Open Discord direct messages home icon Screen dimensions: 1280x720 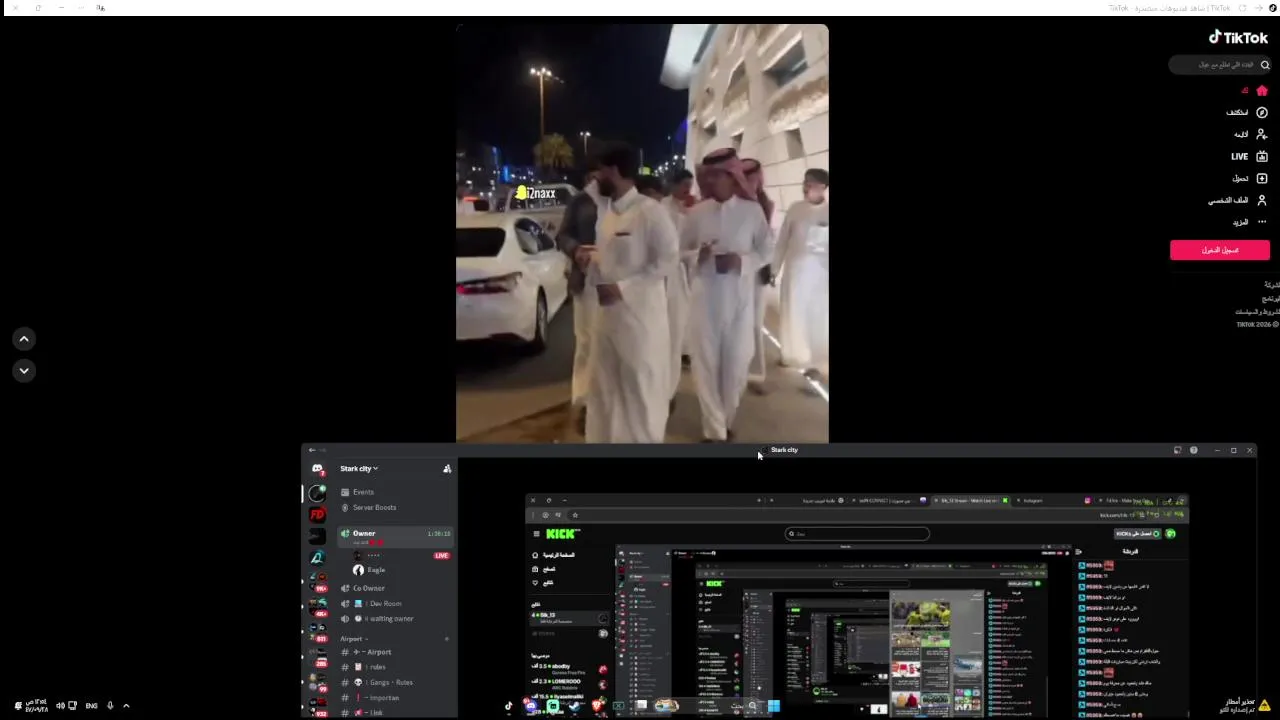point(317,469)
